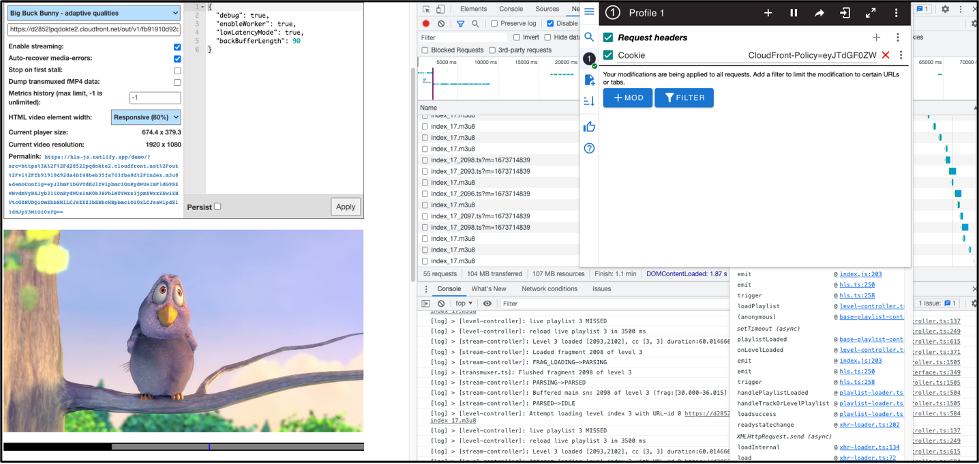Click the add profile document icon in sidebar
The width and height of the screenshot is (979, 464).
coord(589,79)
